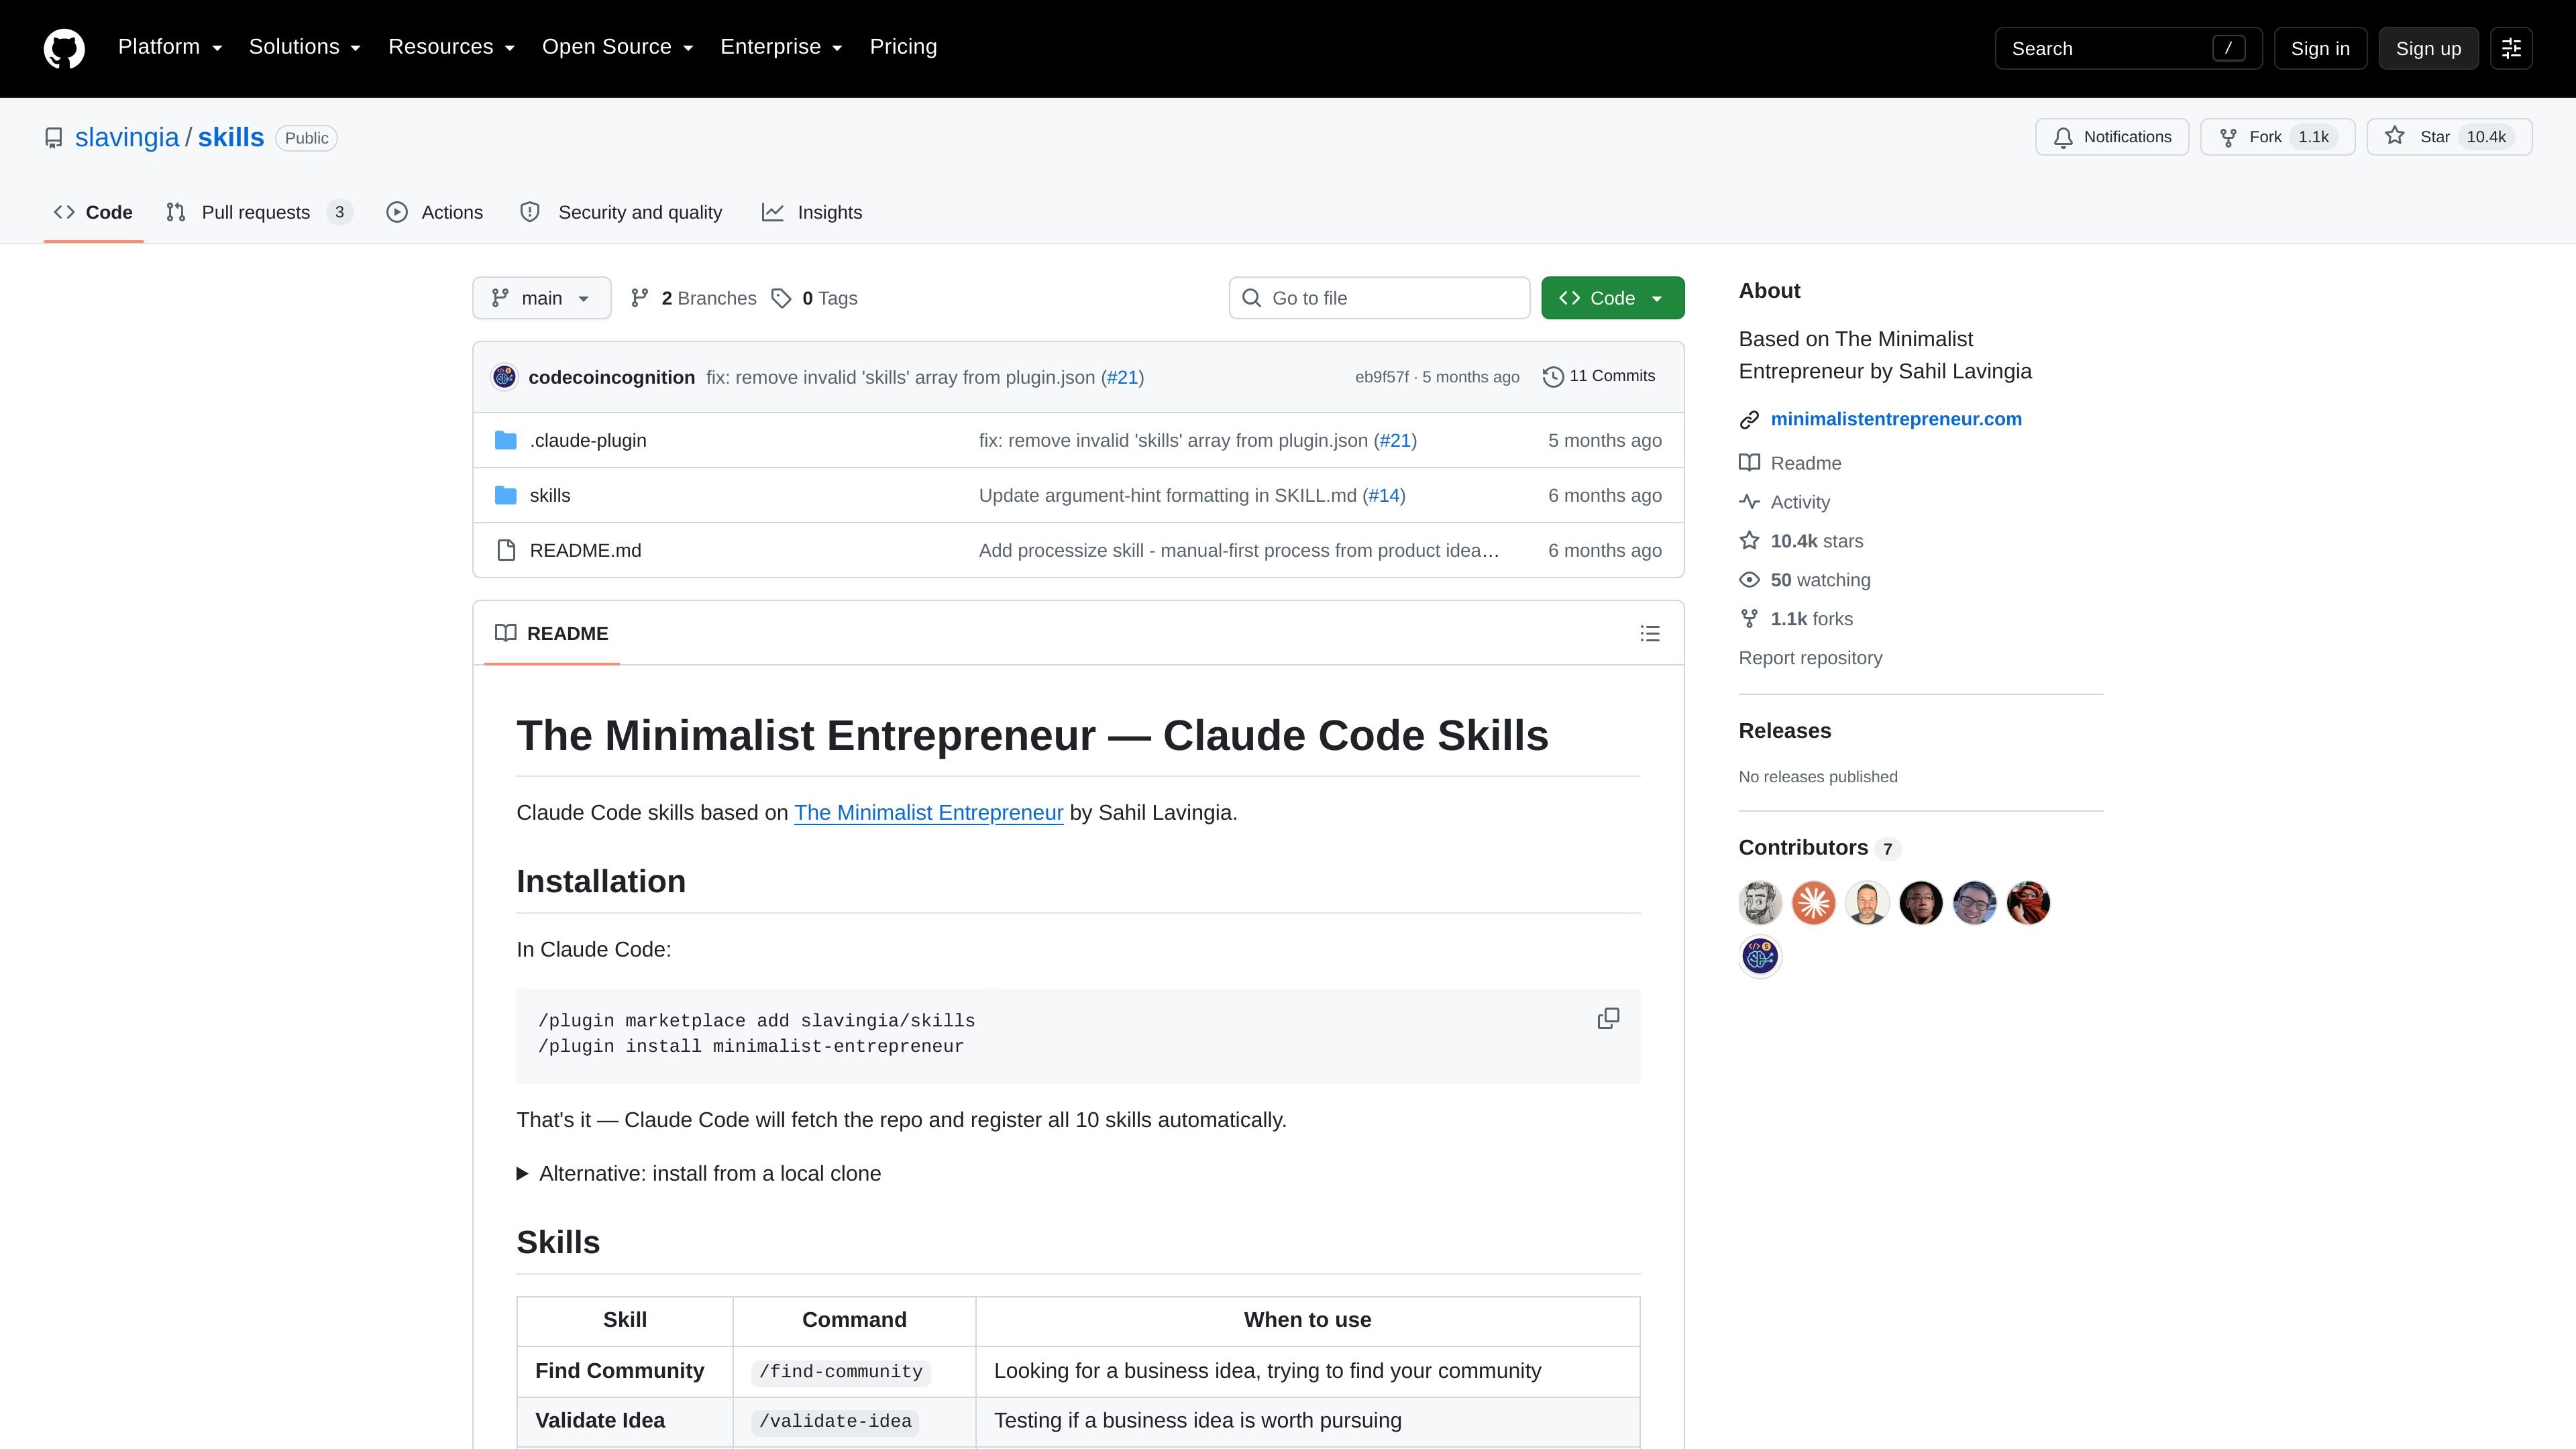The height and width of the screenshot is (1449, 2576).
Task: Click the pulse icon next to Activity
Action: (1749, 502)
